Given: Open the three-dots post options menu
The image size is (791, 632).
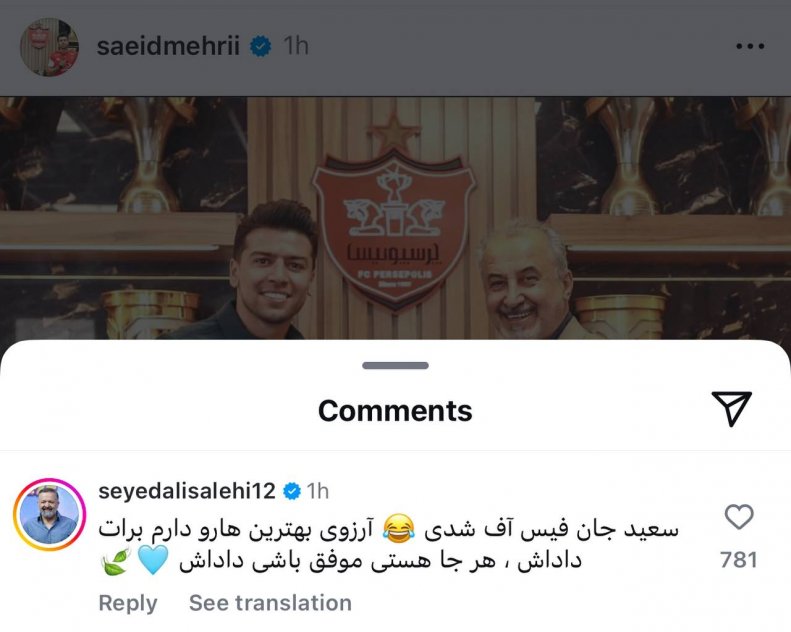Looking at the screenshot, I should (750, 46).
